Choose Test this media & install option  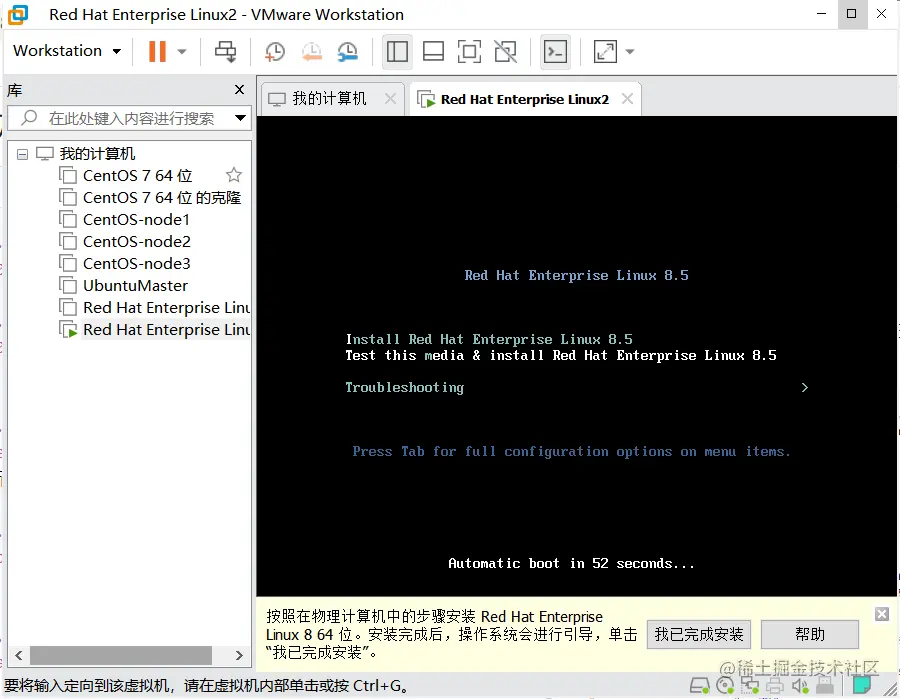point(561,355)
